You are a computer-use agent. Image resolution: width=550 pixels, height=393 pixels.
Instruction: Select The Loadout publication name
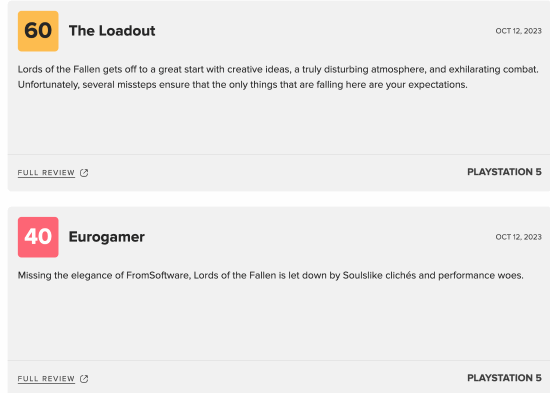(x=112, y=31)
